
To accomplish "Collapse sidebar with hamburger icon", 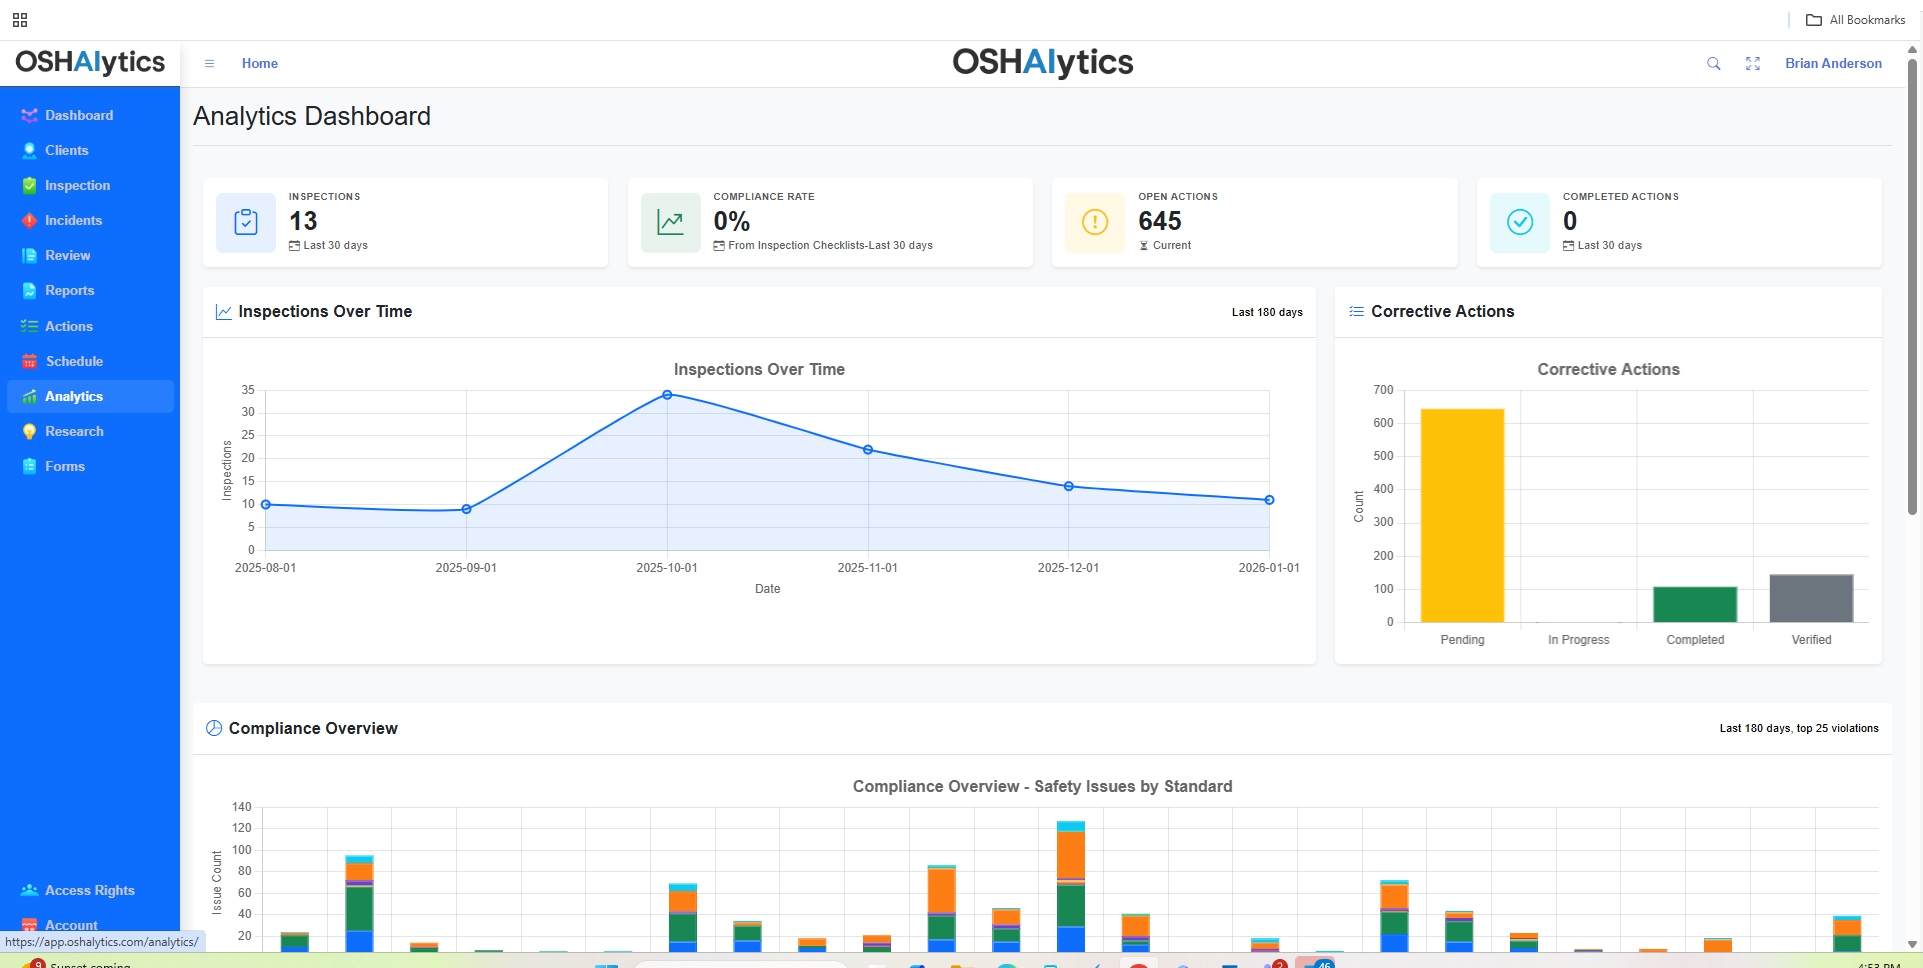I will point(209,64).
